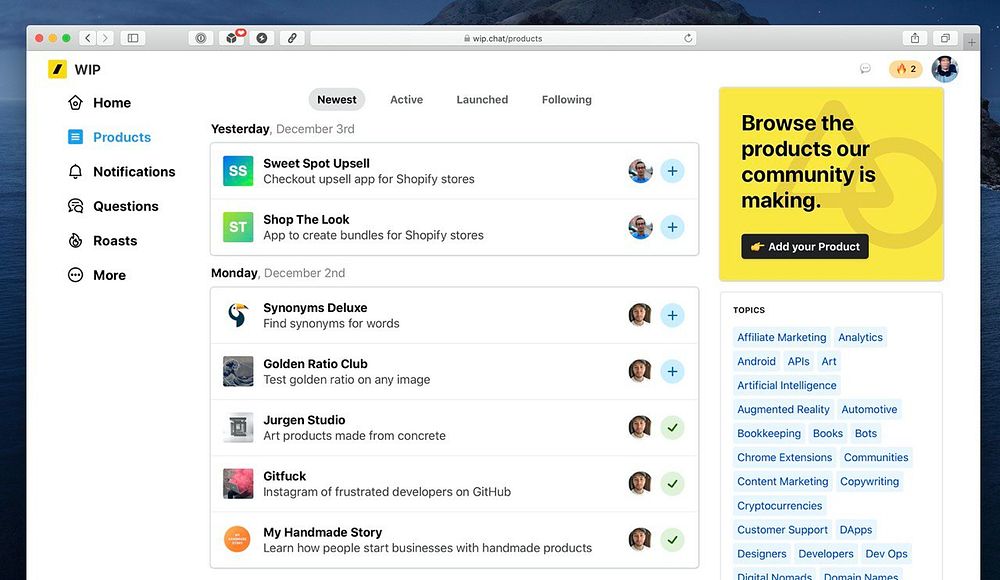The height and width of the screenshot is (580, 1000).
Task: View maker avatar on Sweet Spot Upsell
Action: 640,171
